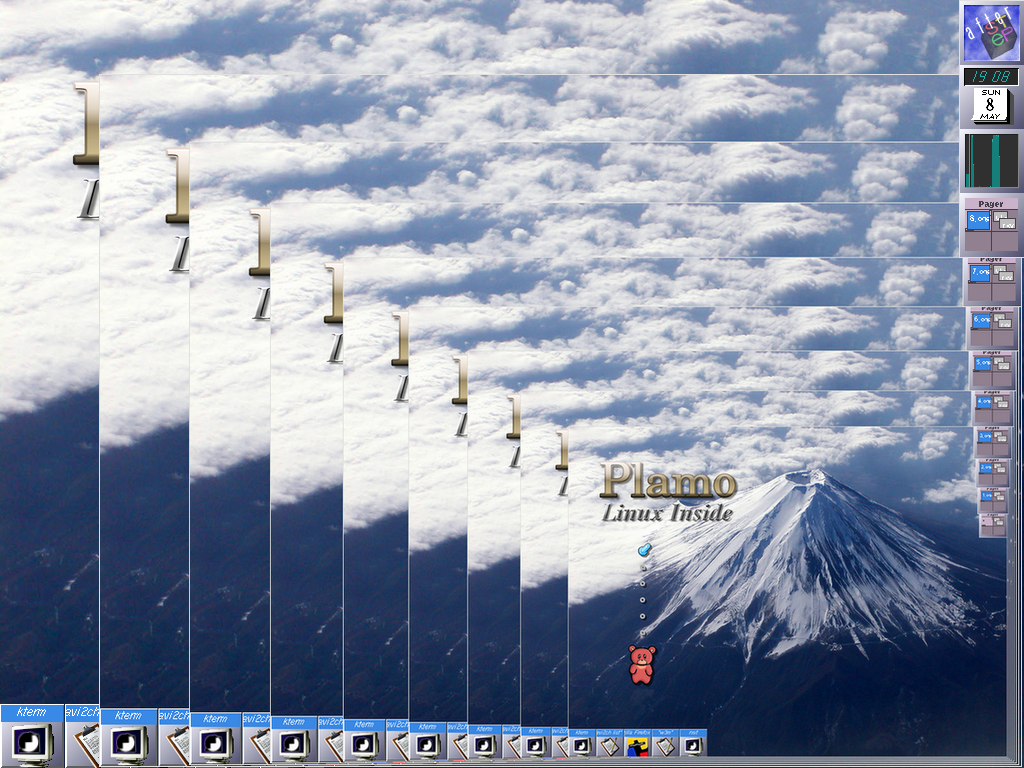Click the green system load monitor graph
The image size is (1024, 768).
coord(991,161)
